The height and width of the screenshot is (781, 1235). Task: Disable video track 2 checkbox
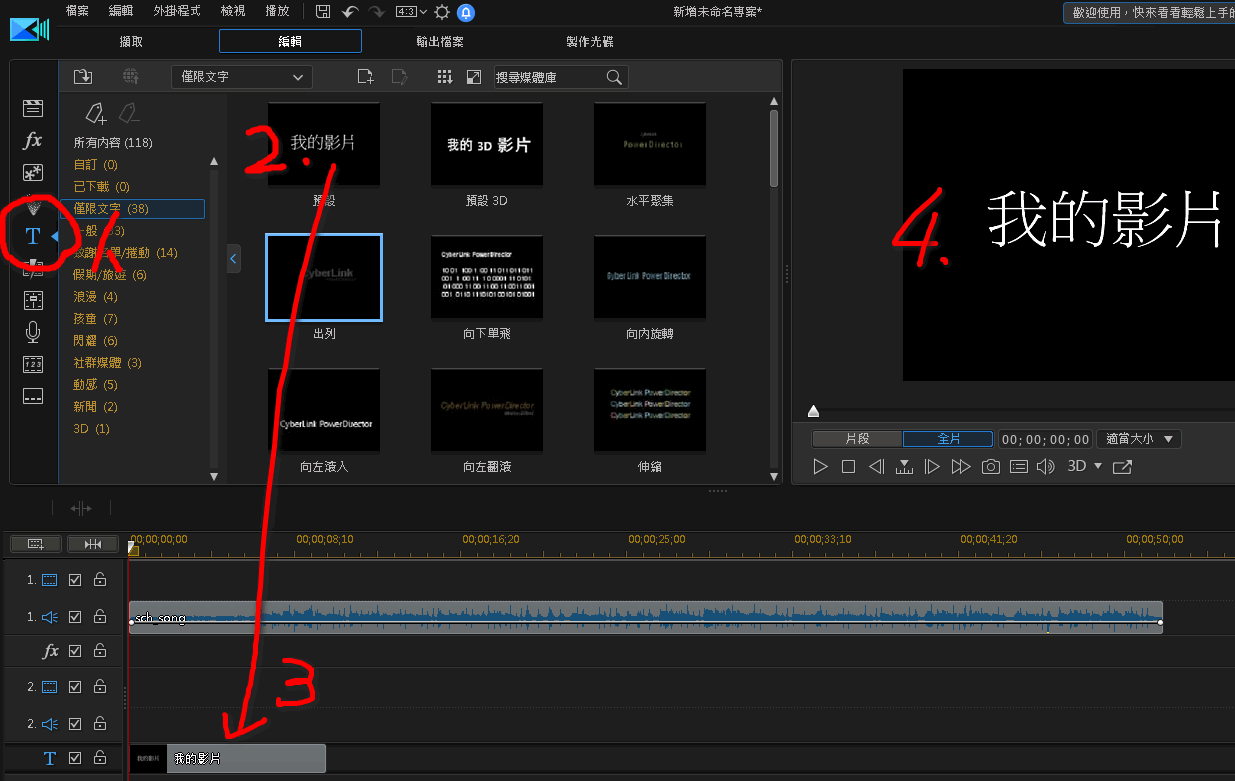pyautogui.click(x=75, y=687)
